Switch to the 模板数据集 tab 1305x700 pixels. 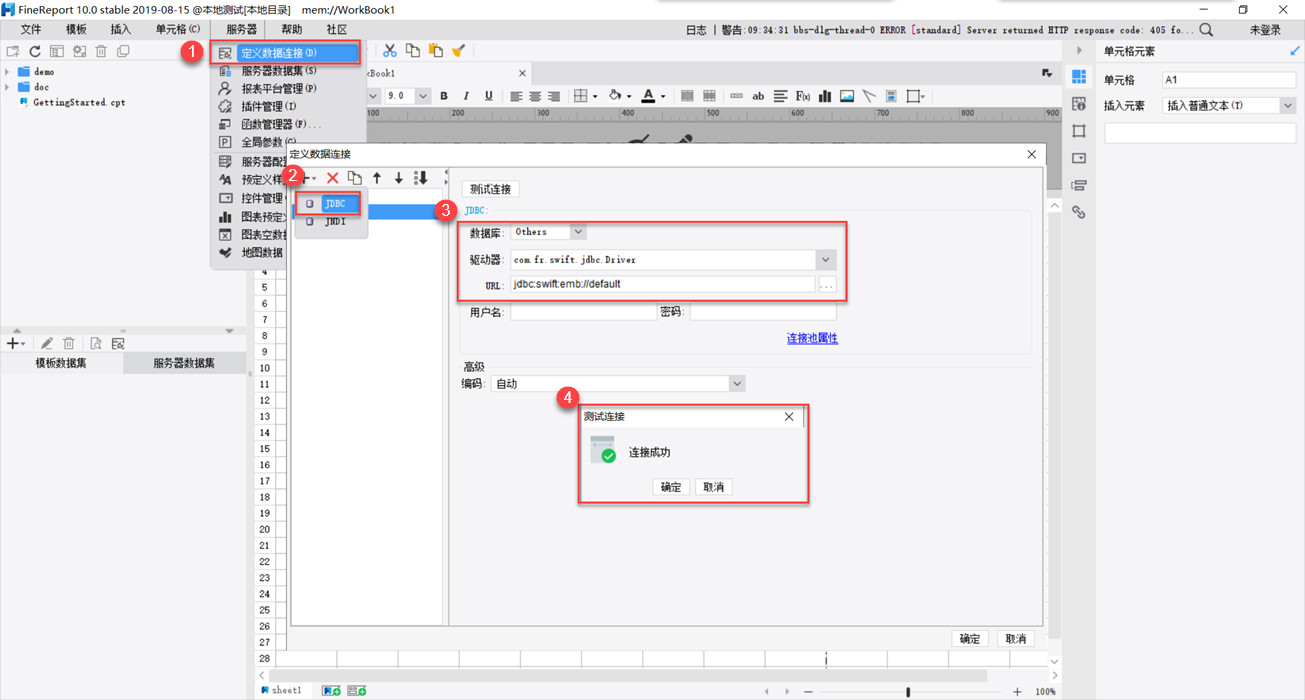coord(61,363)
